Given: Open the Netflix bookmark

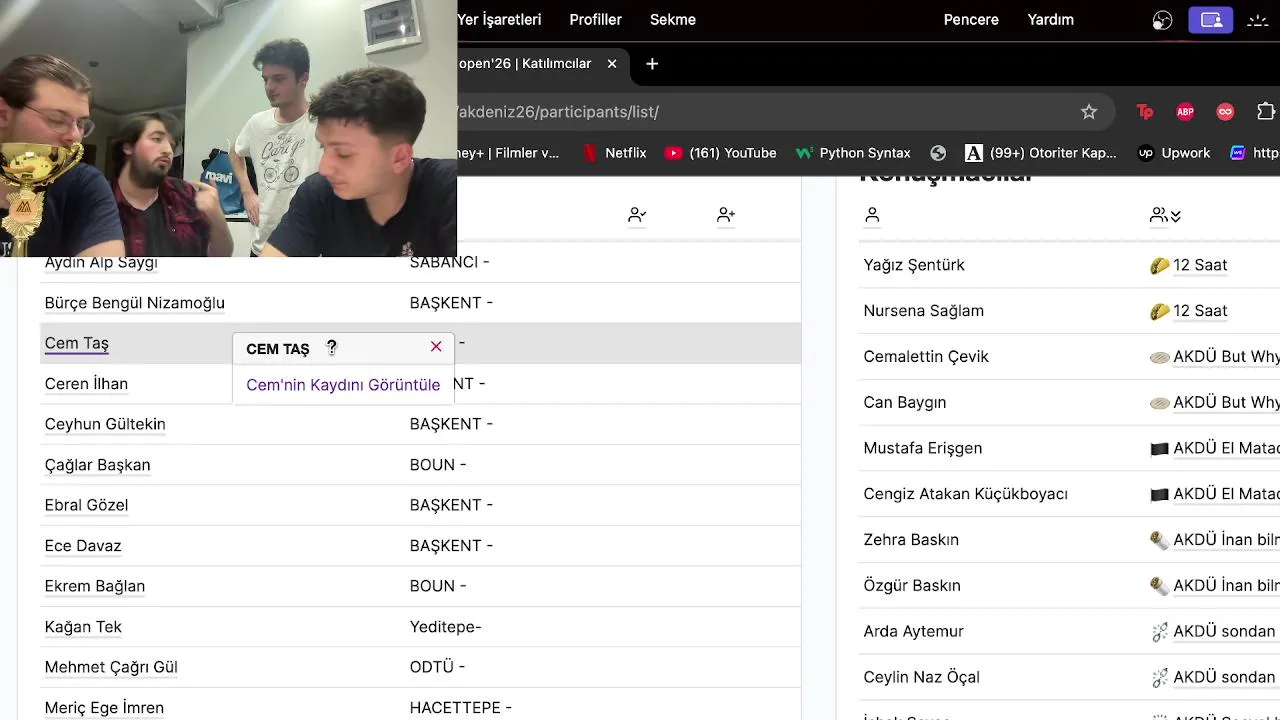Looking at the screenshot, I should (615, 153).
